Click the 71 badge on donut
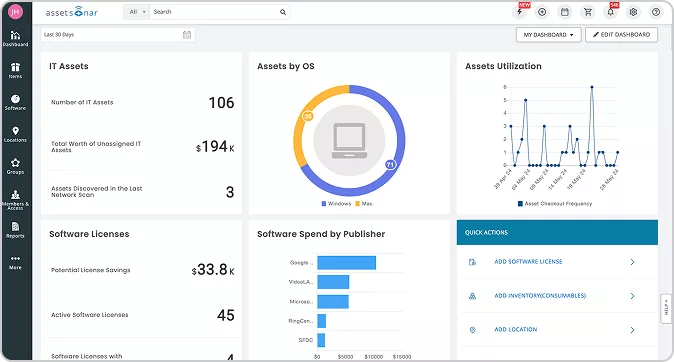The height and width of the screenshot is (362, 674). [x=390, y=165]
